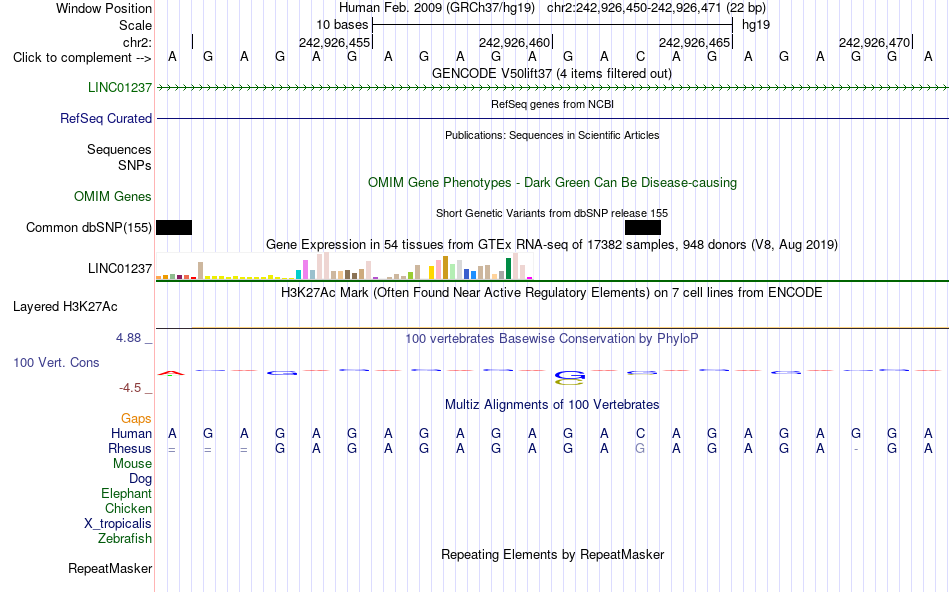Click the SNPs publications track label
This screenshot has width=950, height=592.
coord(135,165)
